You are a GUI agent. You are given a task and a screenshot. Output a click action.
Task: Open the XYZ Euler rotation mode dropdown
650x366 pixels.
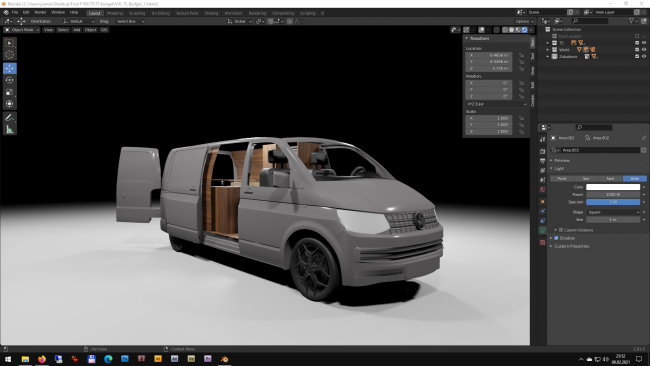pos(497,104)
